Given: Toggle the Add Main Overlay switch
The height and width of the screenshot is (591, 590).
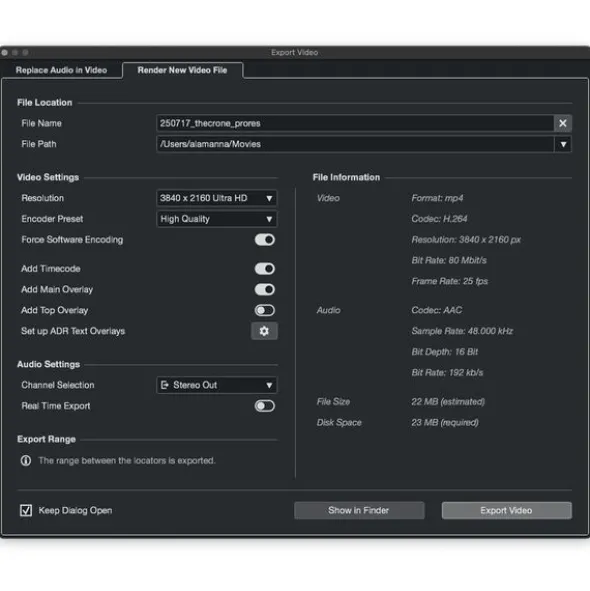Looking at the screenshot, I should click(x=265, y=289).
